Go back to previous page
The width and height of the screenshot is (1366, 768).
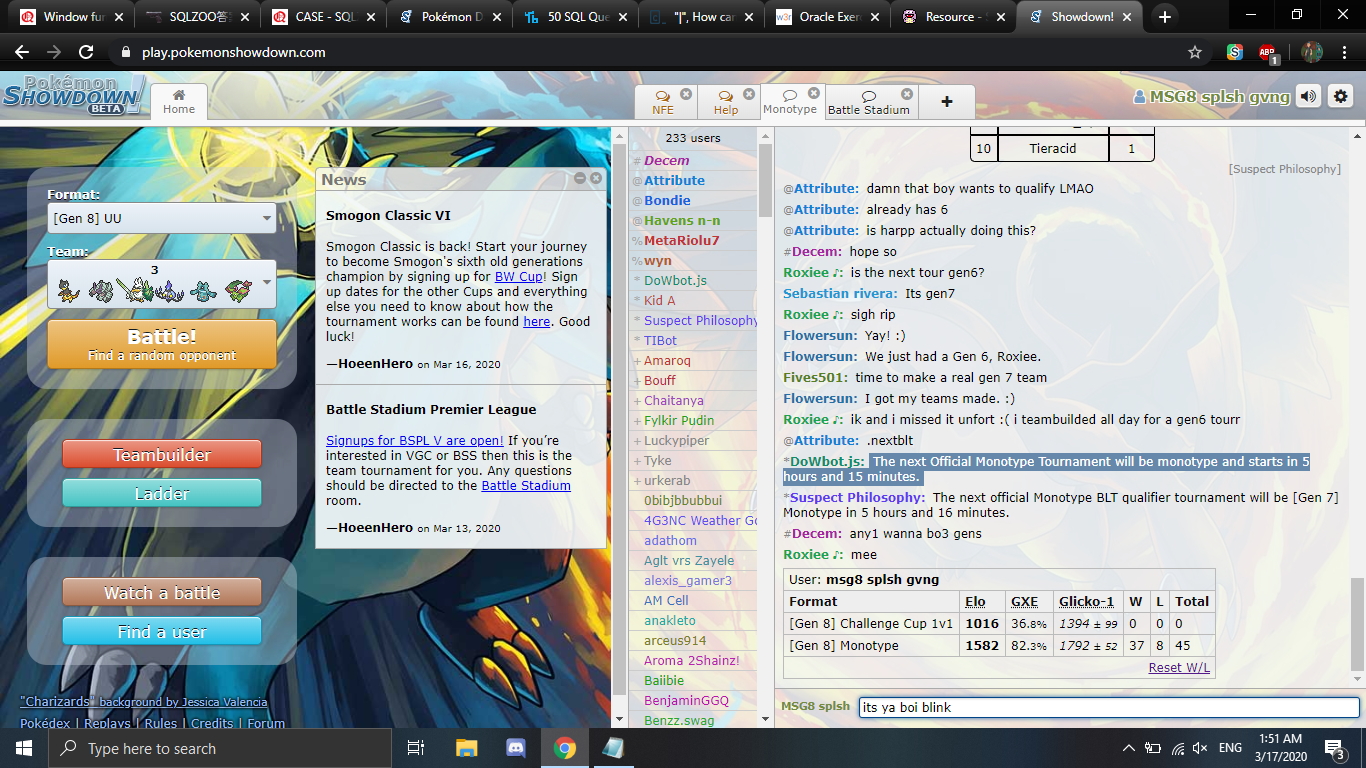(22, 52)
